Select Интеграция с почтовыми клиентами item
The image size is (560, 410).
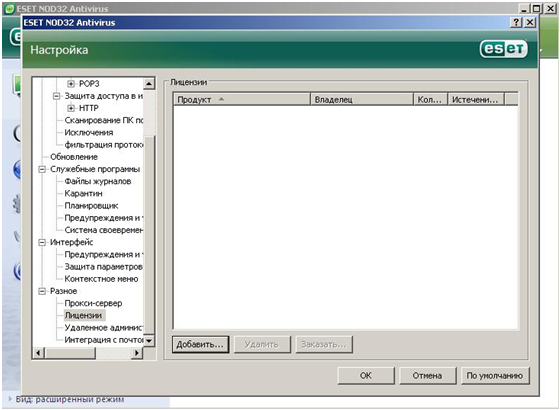pos(104,340)
